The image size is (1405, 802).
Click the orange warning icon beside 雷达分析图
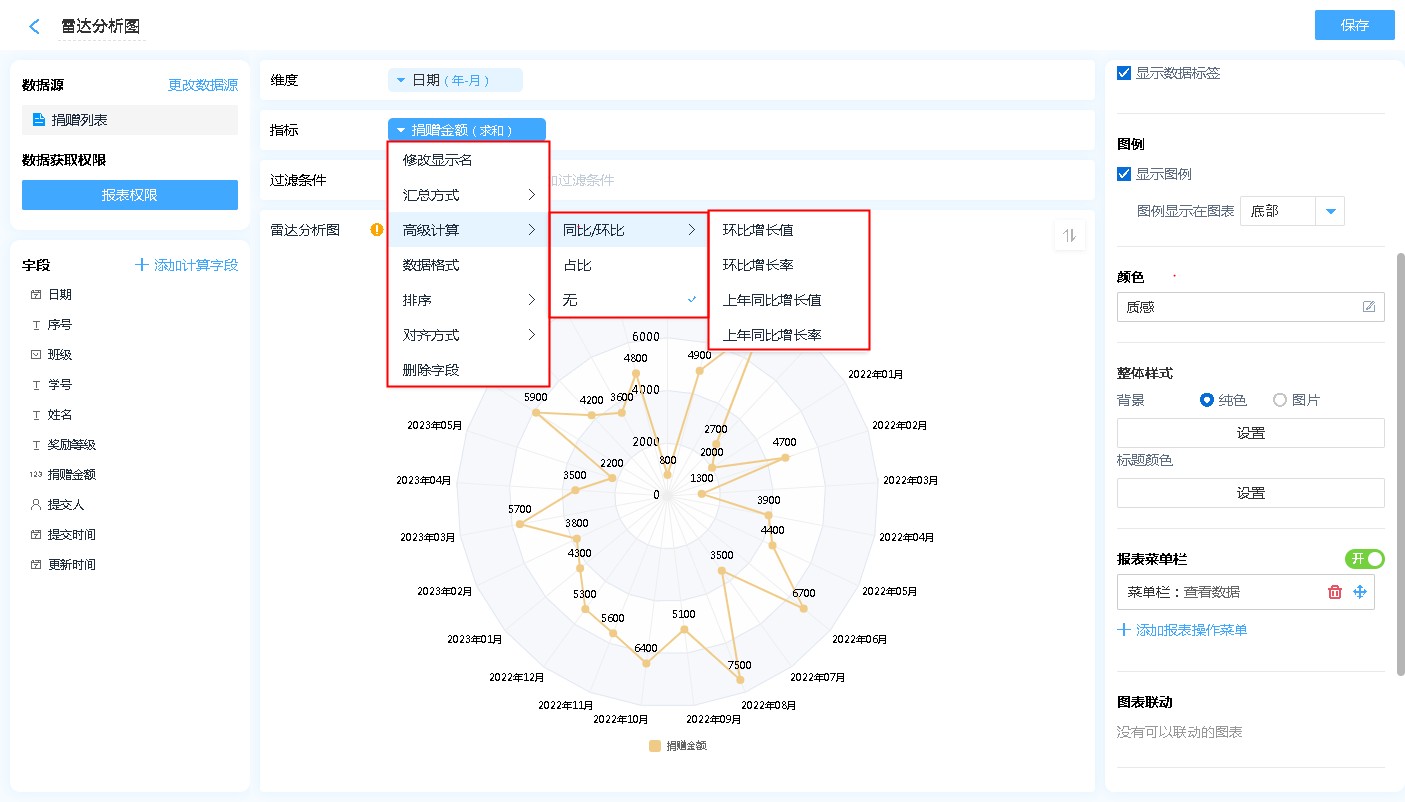coord(377,230)
